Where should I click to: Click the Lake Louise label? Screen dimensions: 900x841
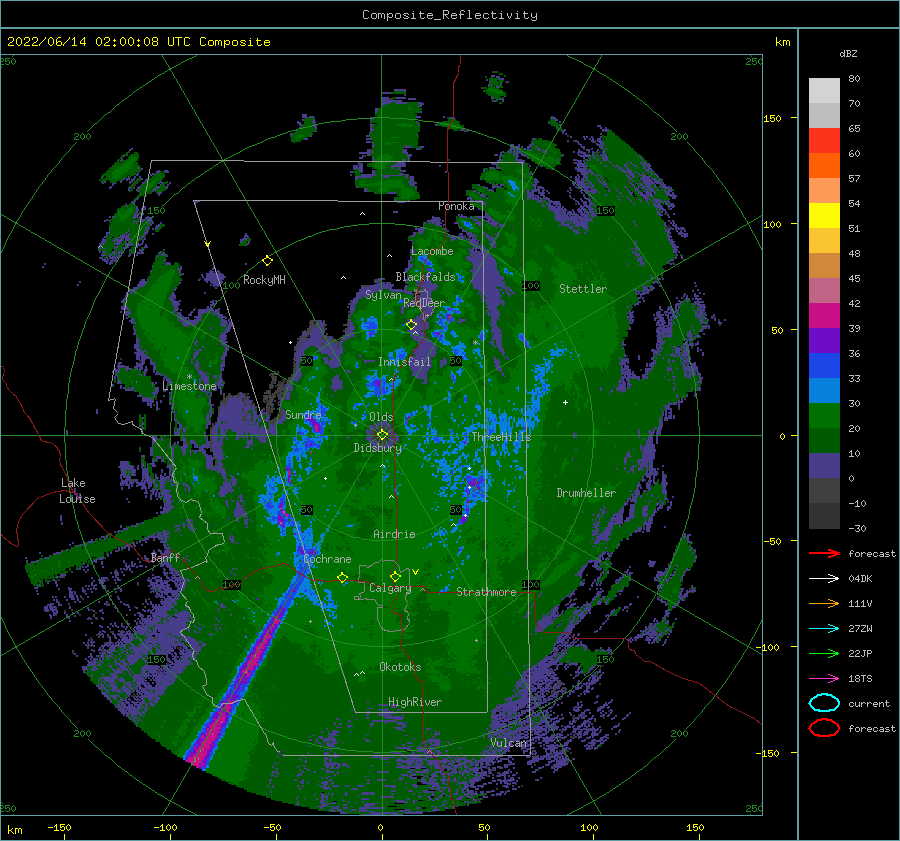click(x=77, y=491)
